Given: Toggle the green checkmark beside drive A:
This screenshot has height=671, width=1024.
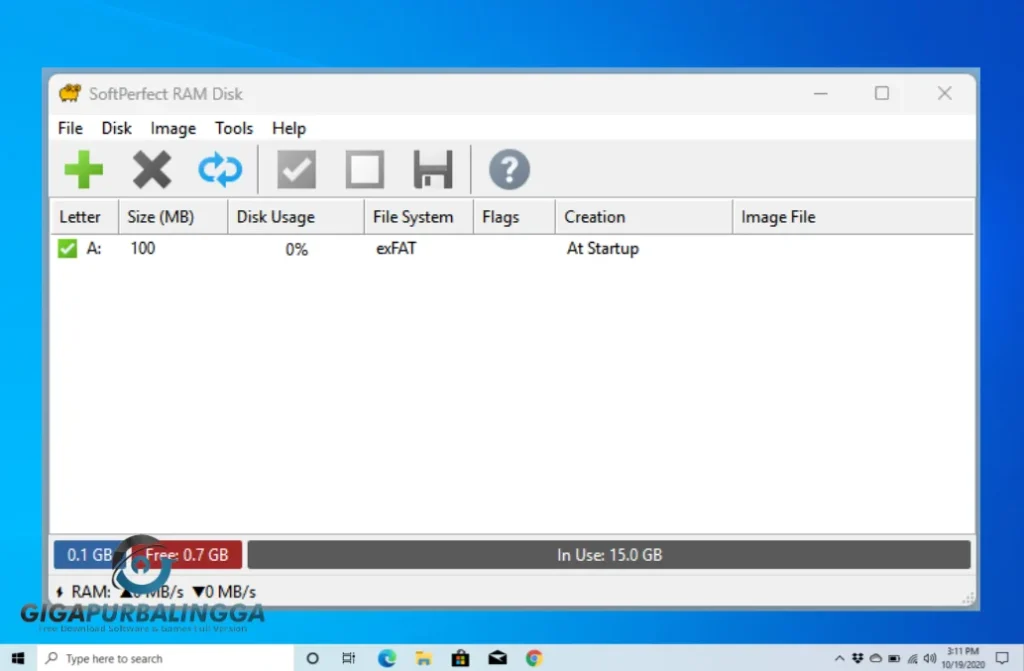Looking at the screenshot, I should pos(67,249).
